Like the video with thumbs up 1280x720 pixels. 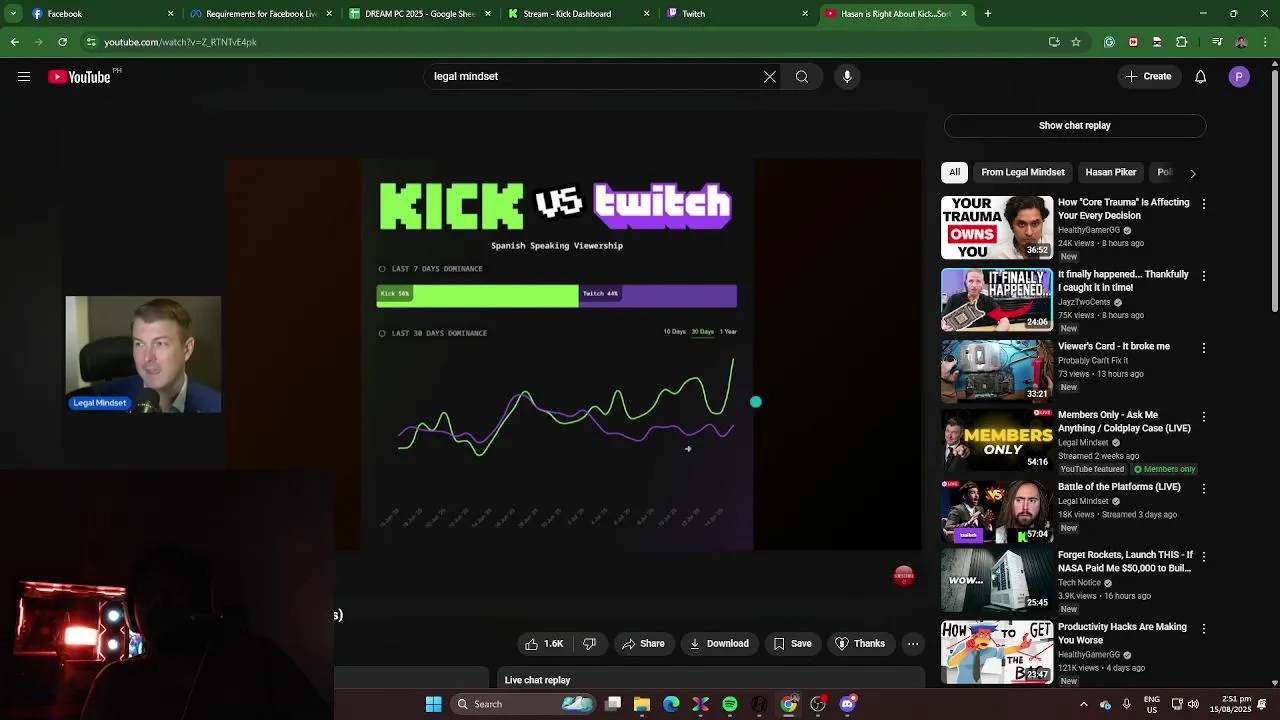tap(543, 644)
